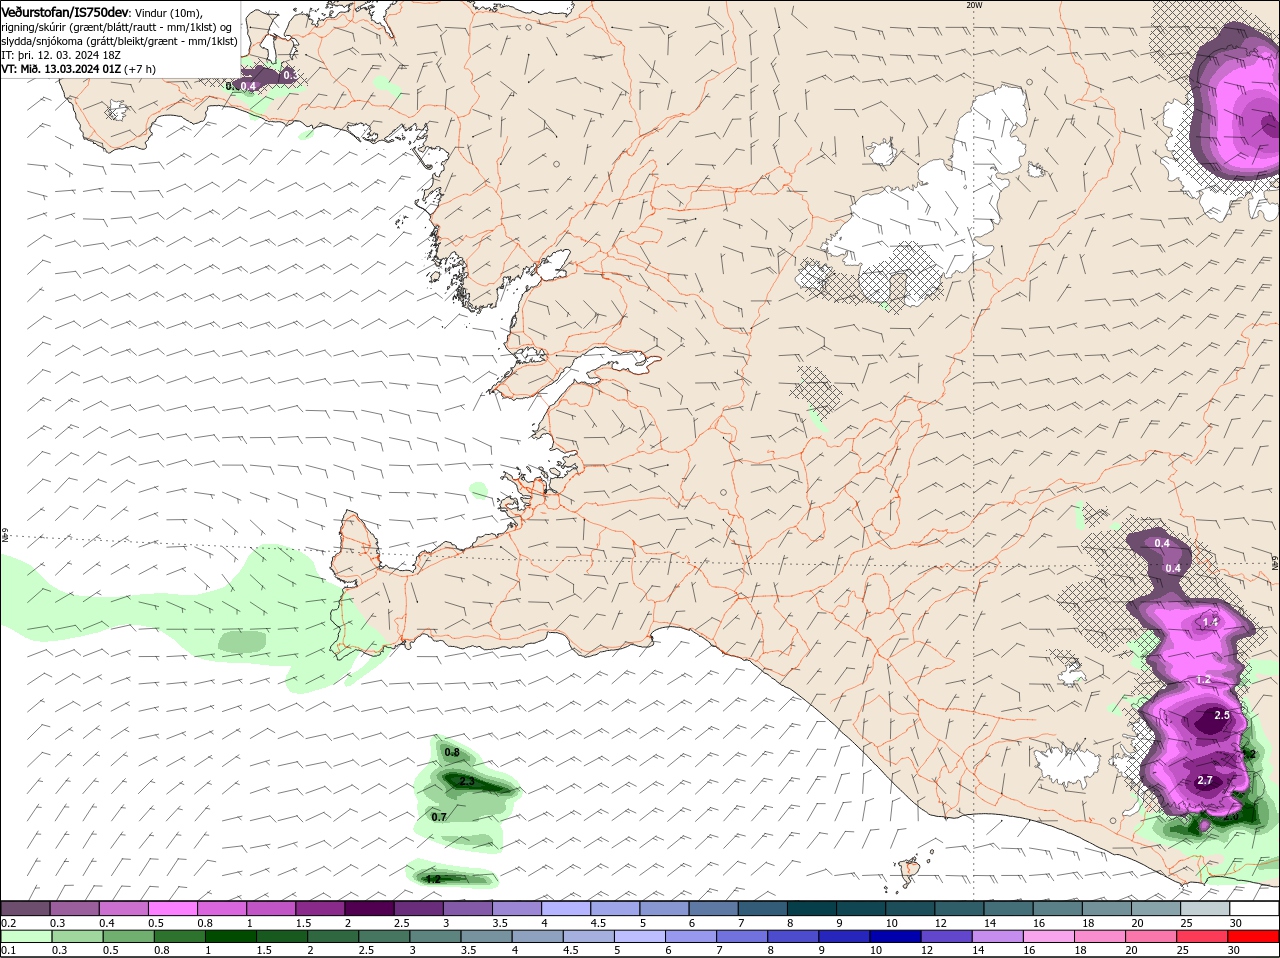Pick upper-row snow swatch between 1 and 1.5
Viewport: 1280px width, 958px height.
point(270,908)
